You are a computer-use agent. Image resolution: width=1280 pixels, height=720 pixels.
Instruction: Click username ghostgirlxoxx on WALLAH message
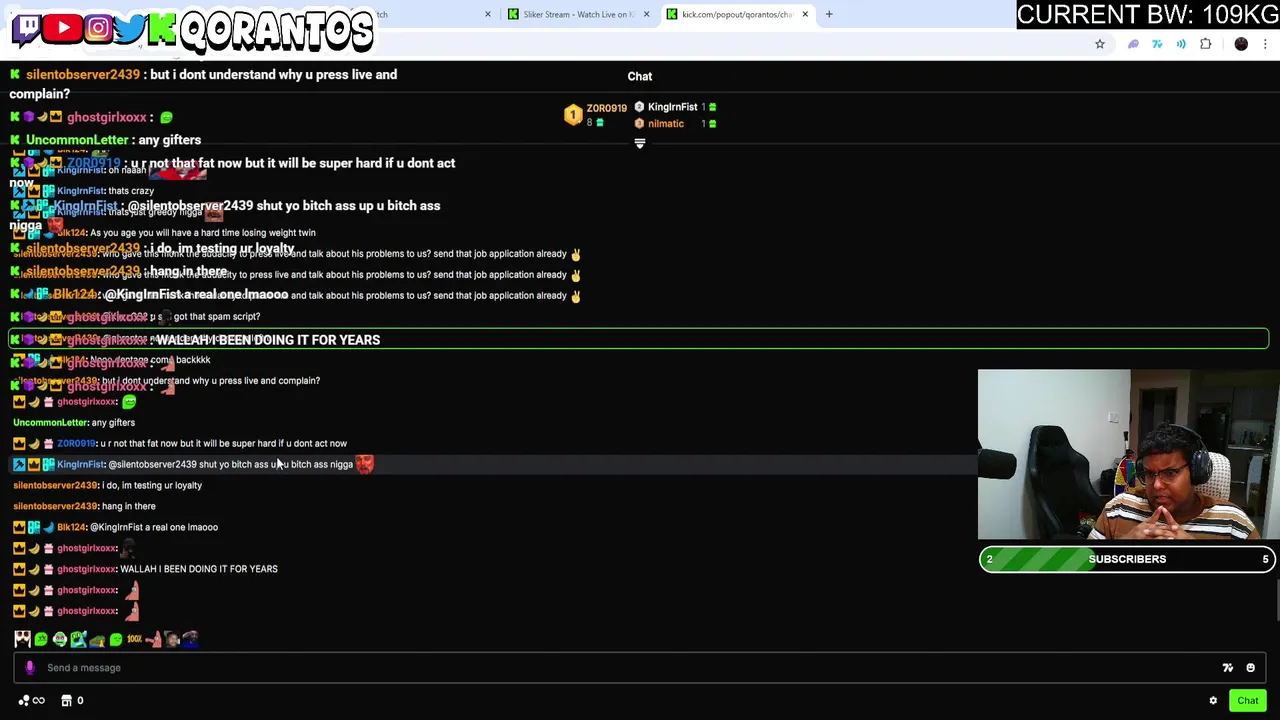tap(87, 569)
